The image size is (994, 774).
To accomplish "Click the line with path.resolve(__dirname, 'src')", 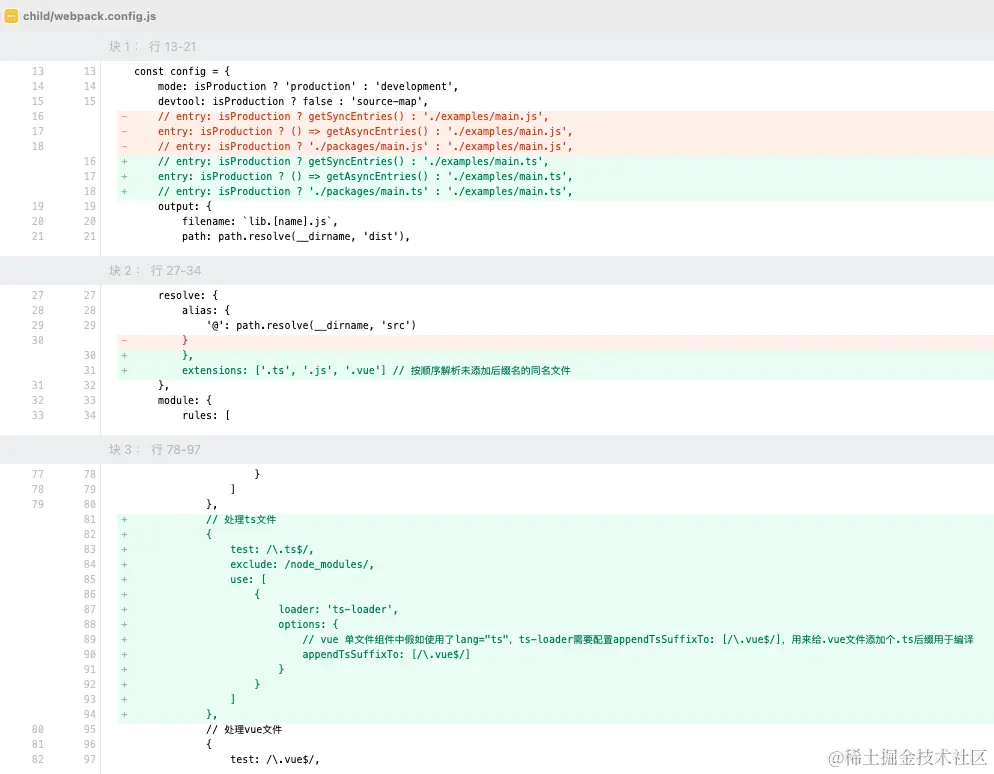I will click(x=311, y=325).
